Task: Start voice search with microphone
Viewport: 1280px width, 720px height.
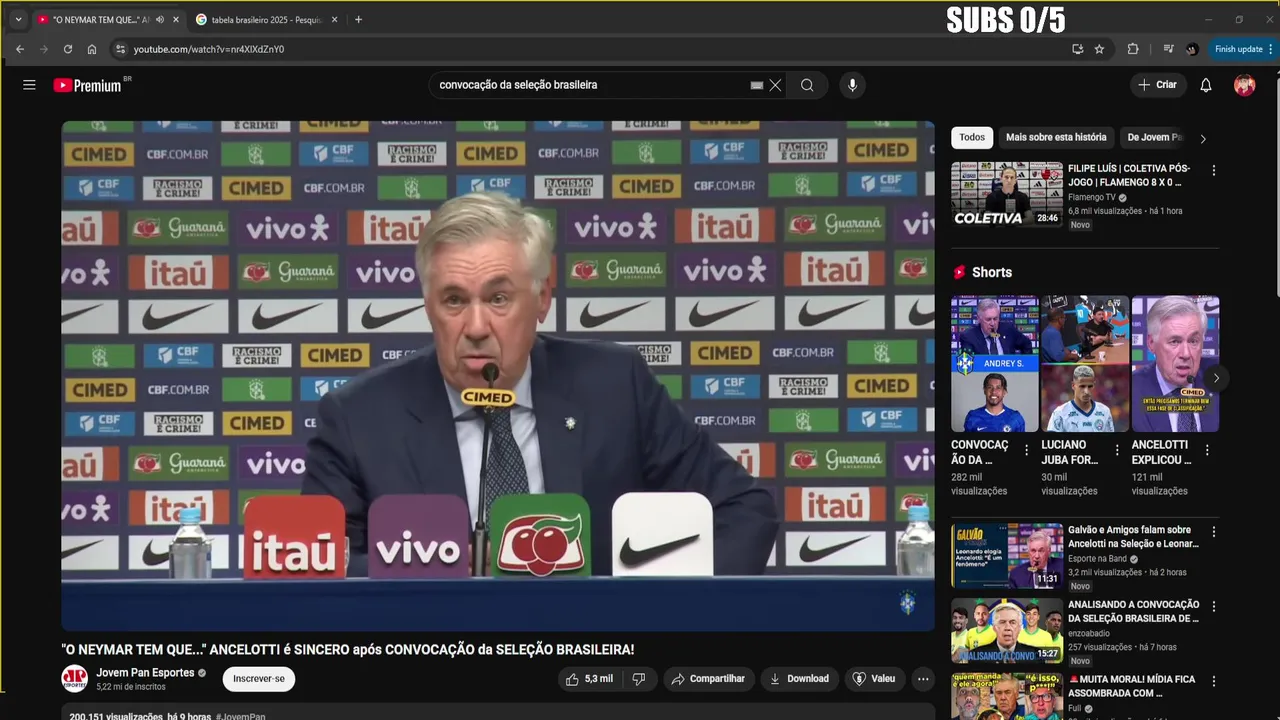Action: coord(852,85)
